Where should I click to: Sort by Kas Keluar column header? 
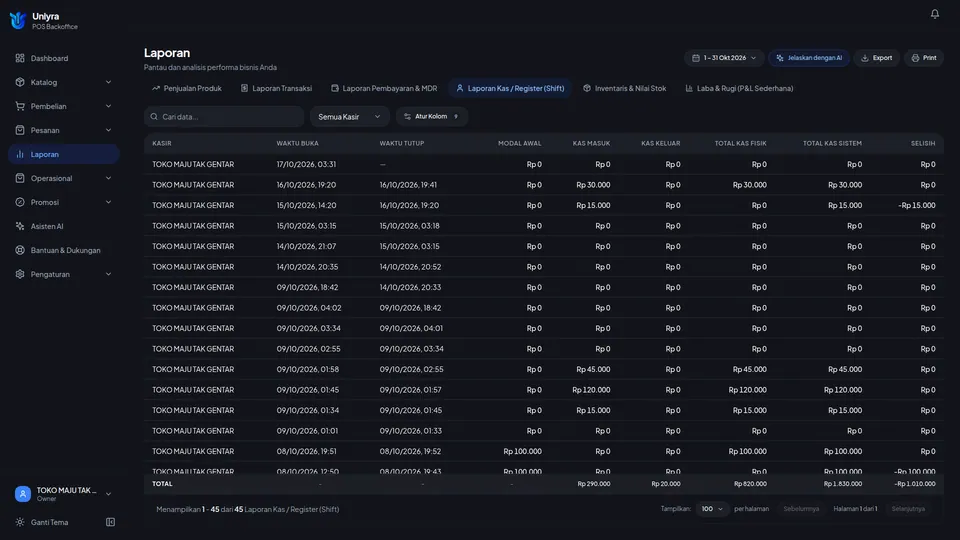(661, 143)
